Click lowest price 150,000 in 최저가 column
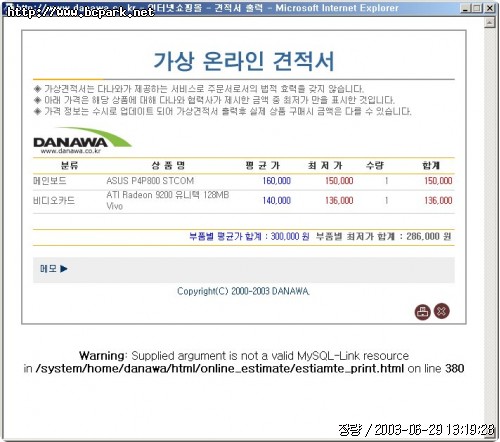This screenshot has width=500, height=442. [339, 181]
